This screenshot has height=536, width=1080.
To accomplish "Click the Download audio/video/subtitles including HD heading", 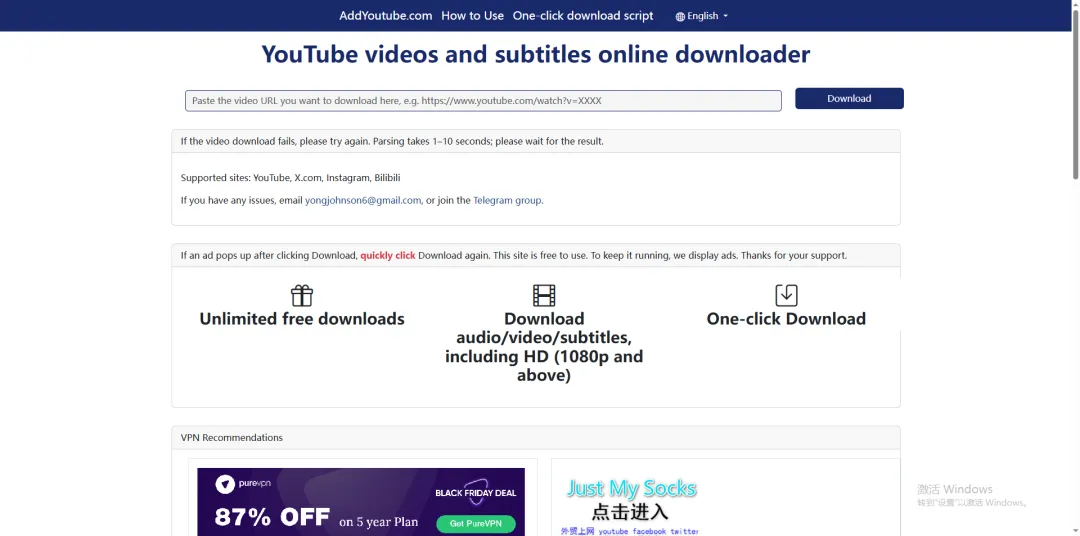I will (x=544, y=347).
